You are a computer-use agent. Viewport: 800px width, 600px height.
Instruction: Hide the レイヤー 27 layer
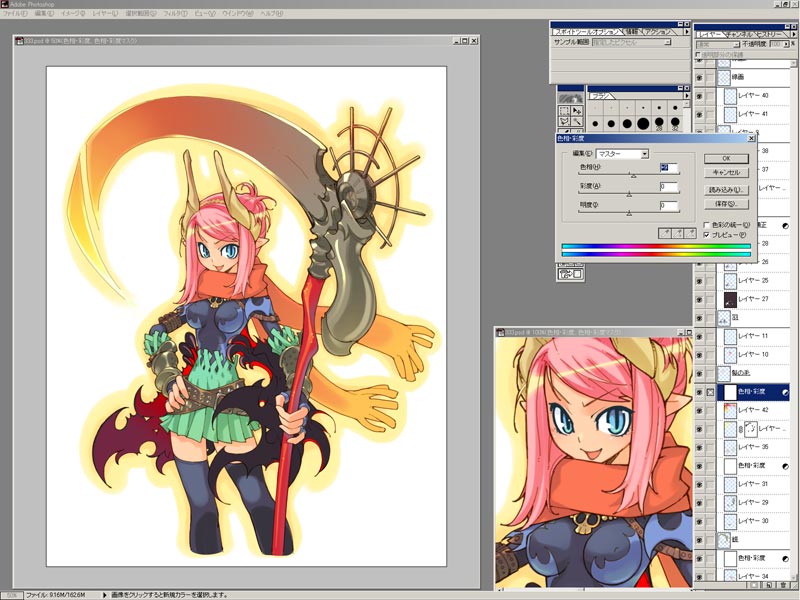pos(699,299)
